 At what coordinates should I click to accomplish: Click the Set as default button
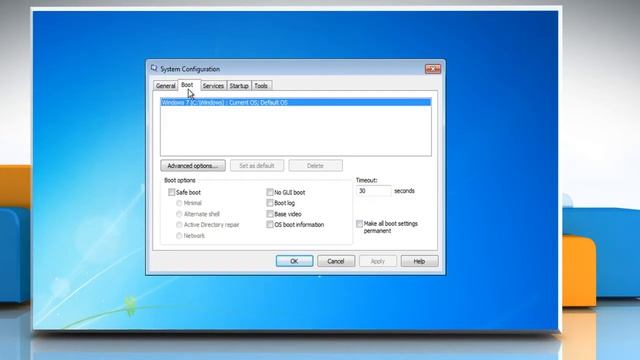click(x=257, y=166)
